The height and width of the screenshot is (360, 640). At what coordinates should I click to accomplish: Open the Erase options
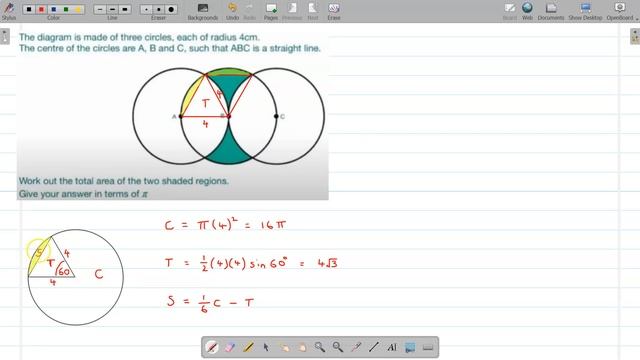tap(333, 11)
